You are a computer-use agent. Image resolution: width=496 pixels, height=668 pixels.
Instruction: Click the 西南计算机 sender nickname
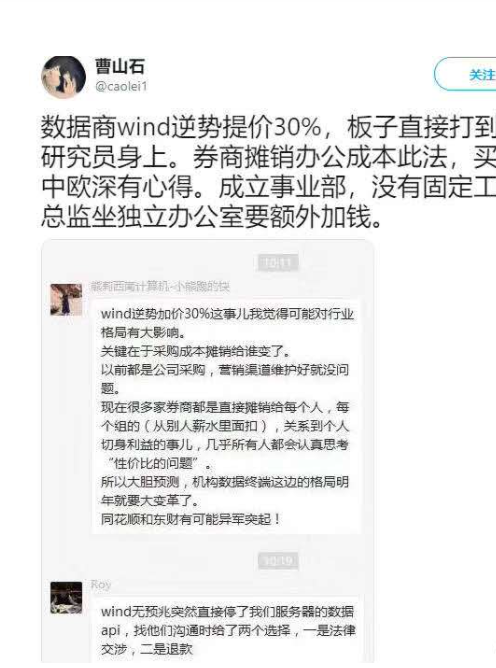pos(160,287)
